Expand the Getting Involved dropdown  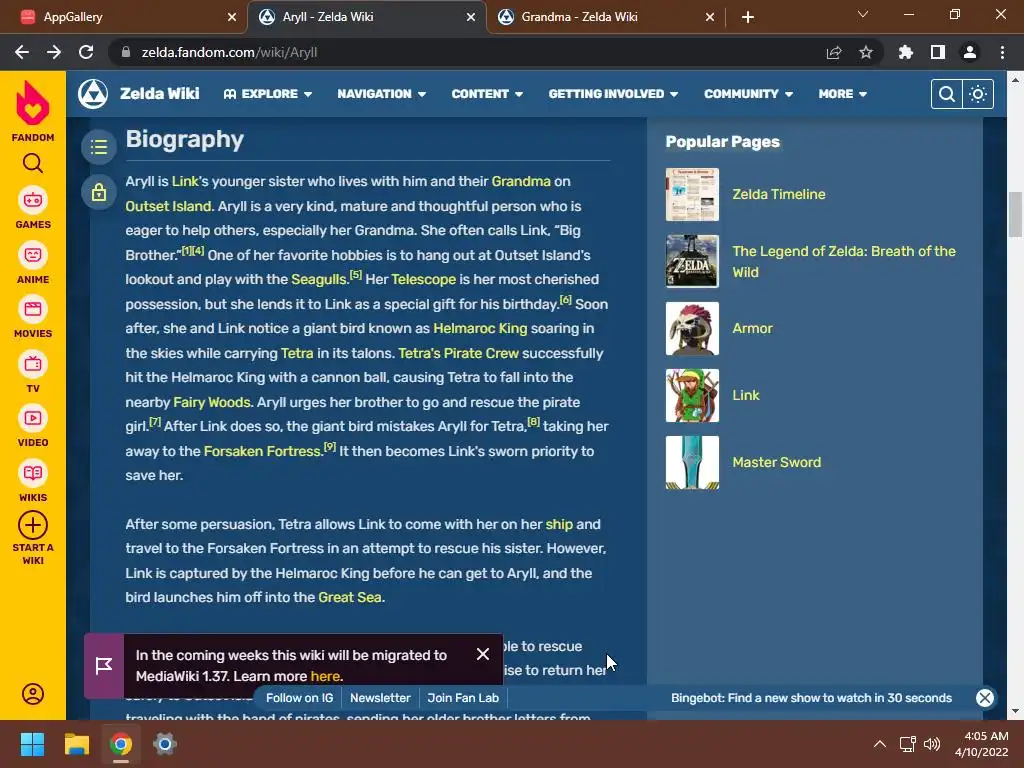coord(613,94)
